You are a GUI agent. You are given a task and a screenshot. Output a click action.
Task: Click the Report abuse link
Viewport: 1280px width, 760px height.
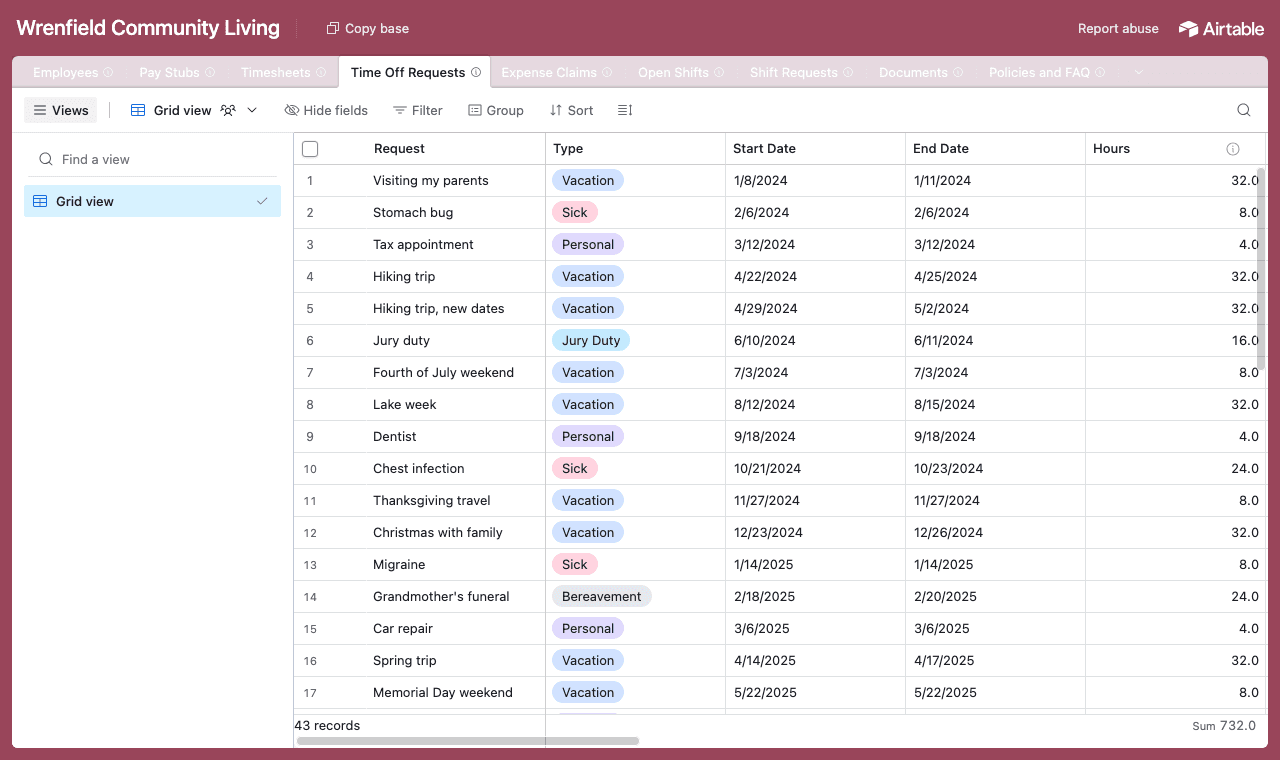point(1118,29)
